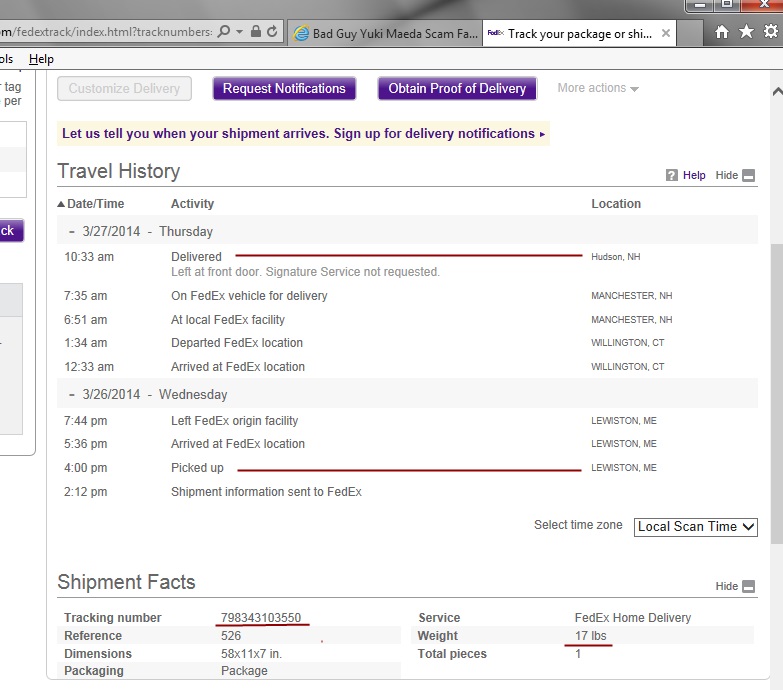Click the scrollbar up arrow
The width and height of the screenshot is (783, 690).
click(x=777, y=91)
